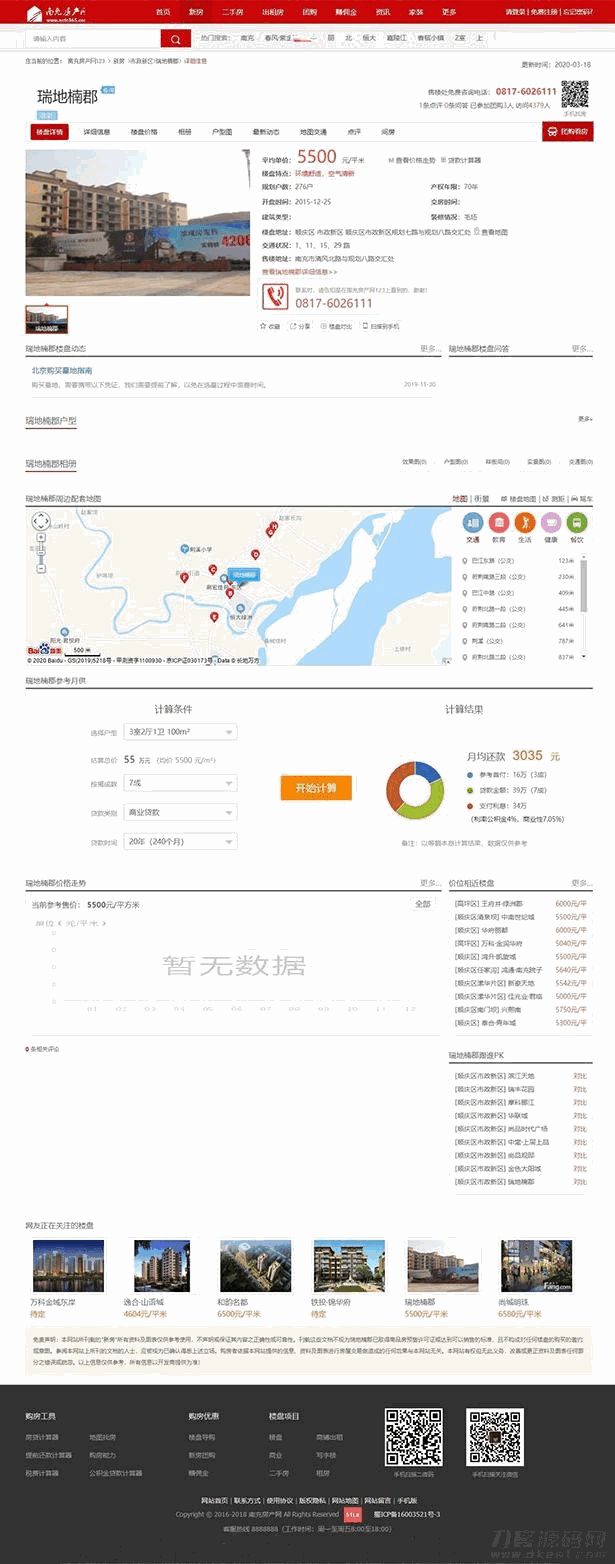Expand the 贷款时间 20年 dropdown
The height and width of the screenshot is (1564, 615).
[x=180, y=841]
